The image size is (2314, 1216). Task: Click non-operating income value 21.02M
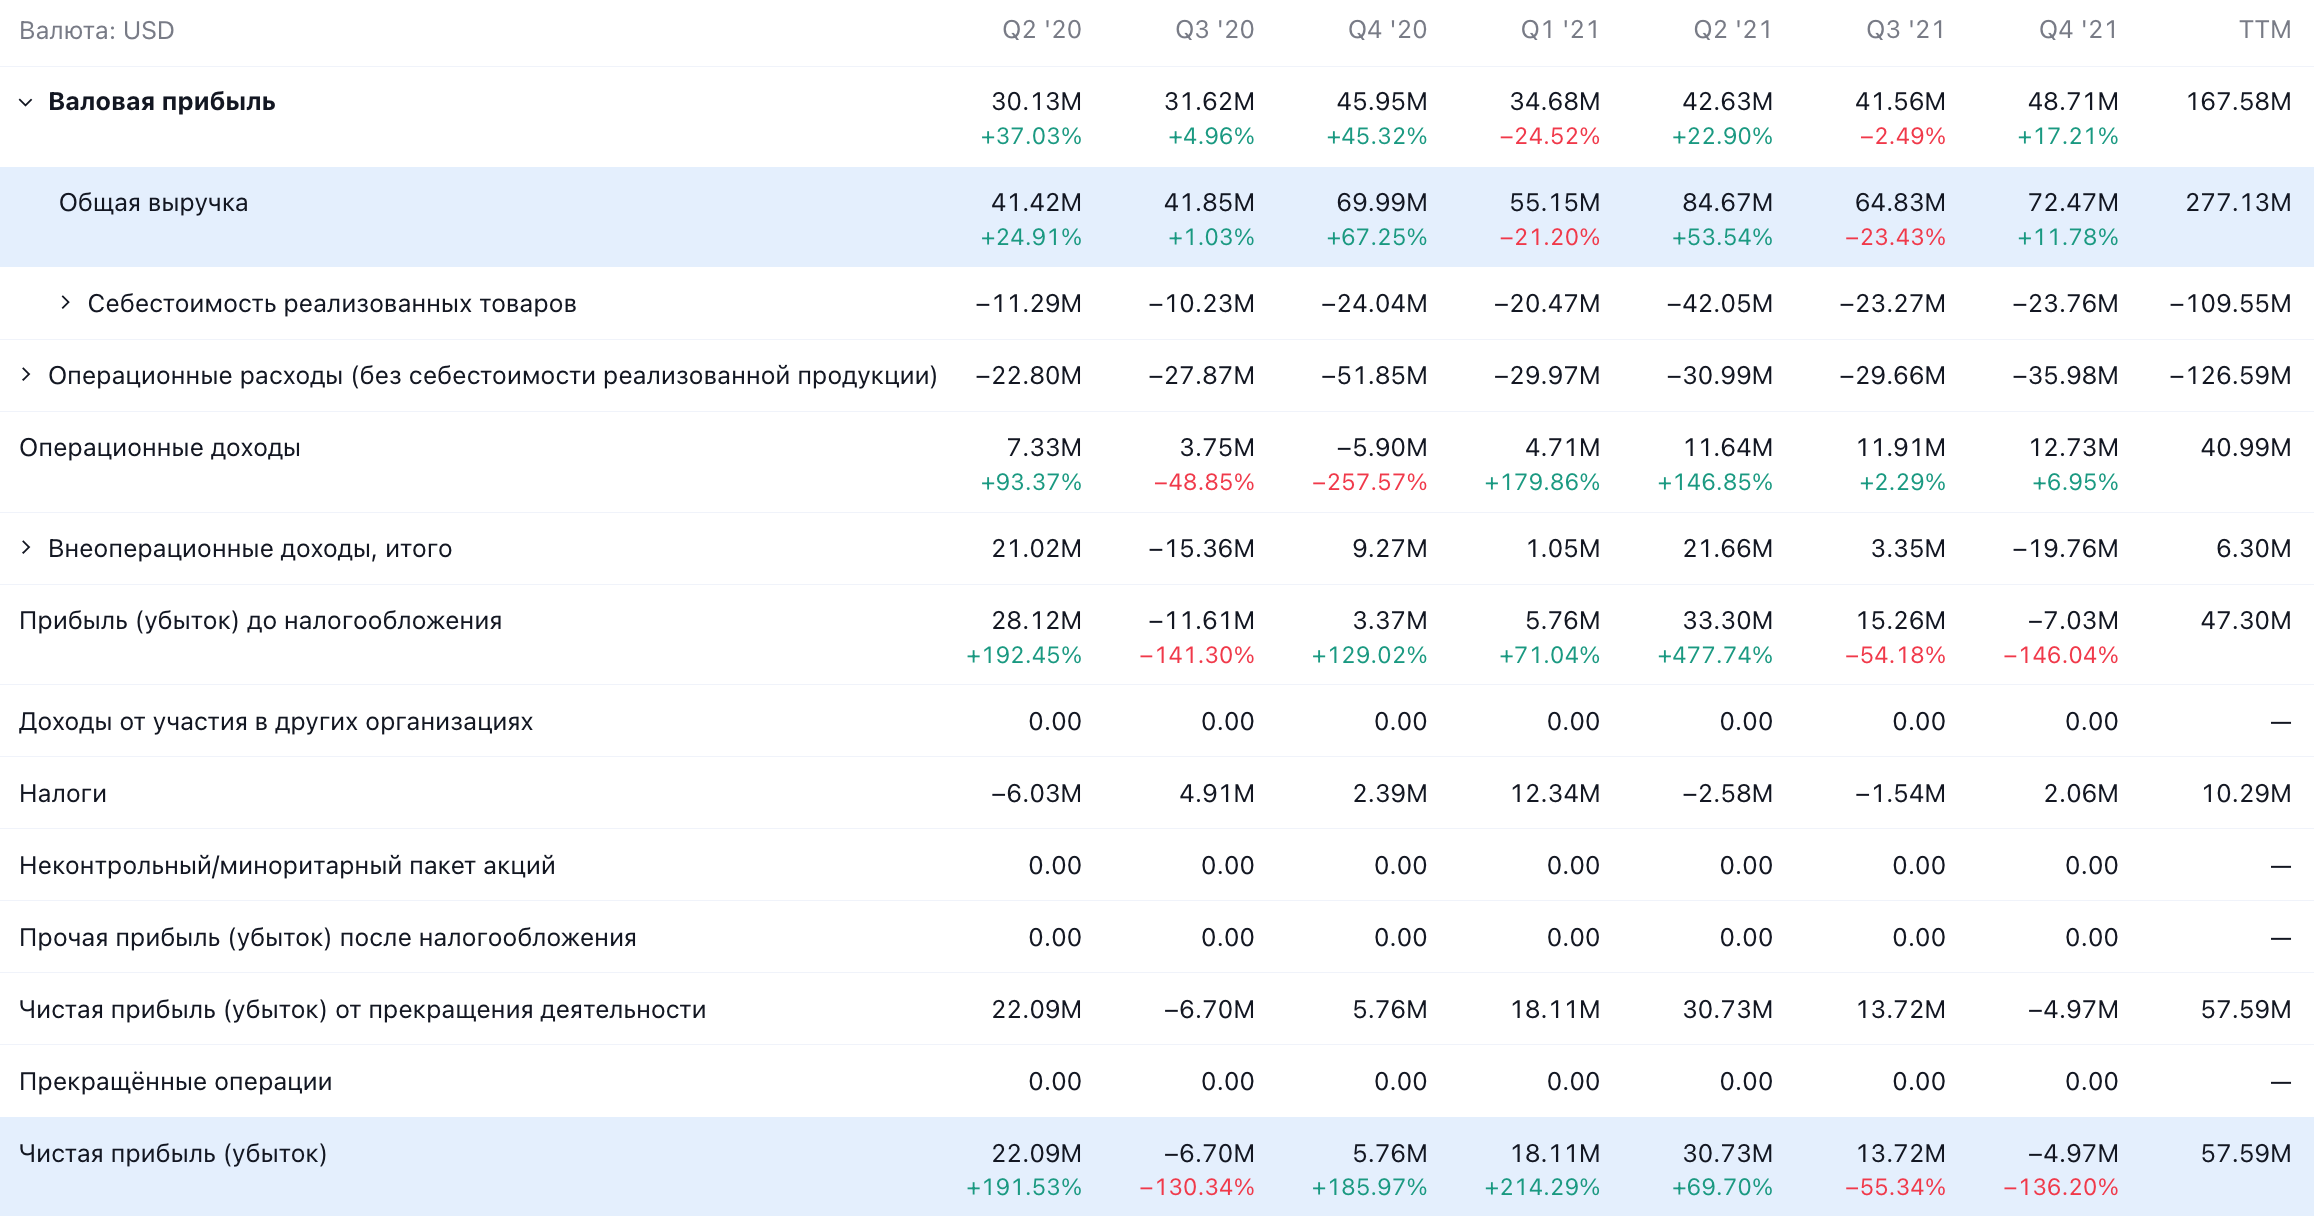click(1036, 549)
